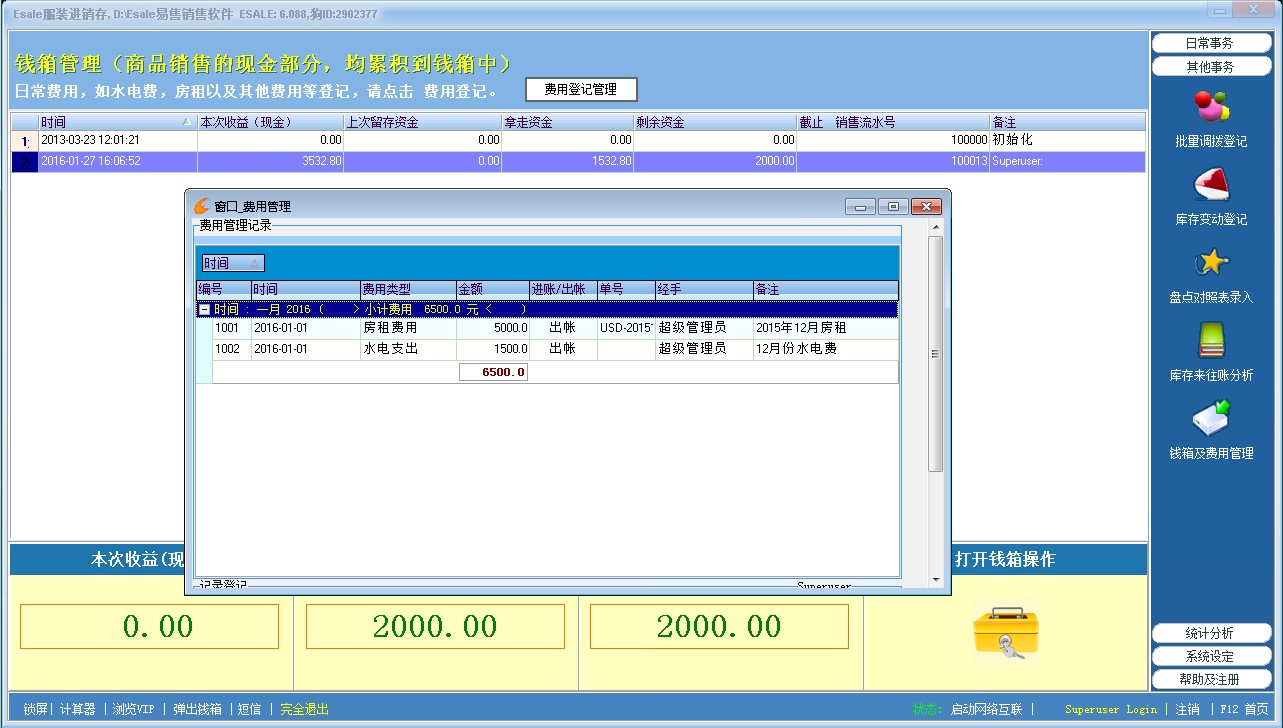This screenshot has height=728, width=1283.
Task: Sort by the 时间 grouping header
Action: [230, 263]
